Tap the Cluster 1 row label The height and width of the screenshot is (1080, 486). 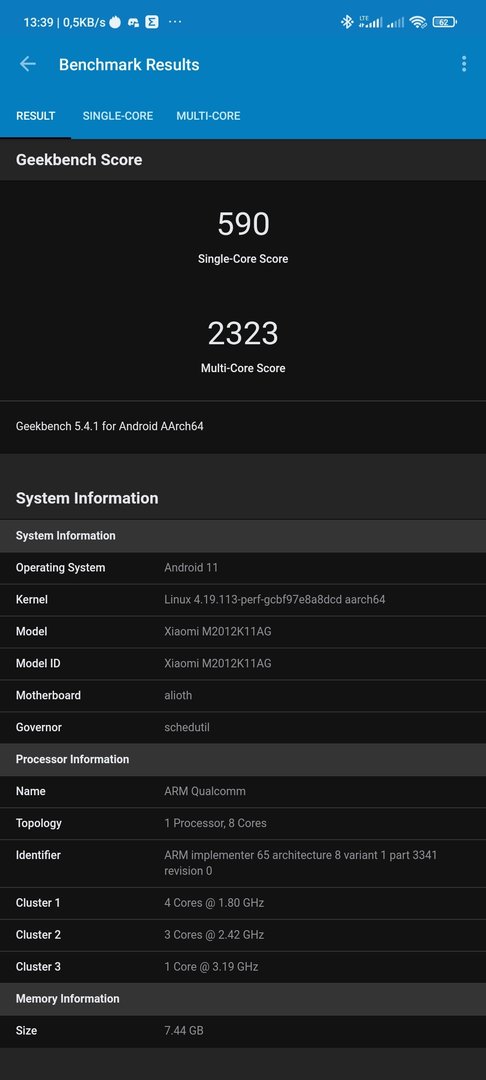[x=38, y=903]
